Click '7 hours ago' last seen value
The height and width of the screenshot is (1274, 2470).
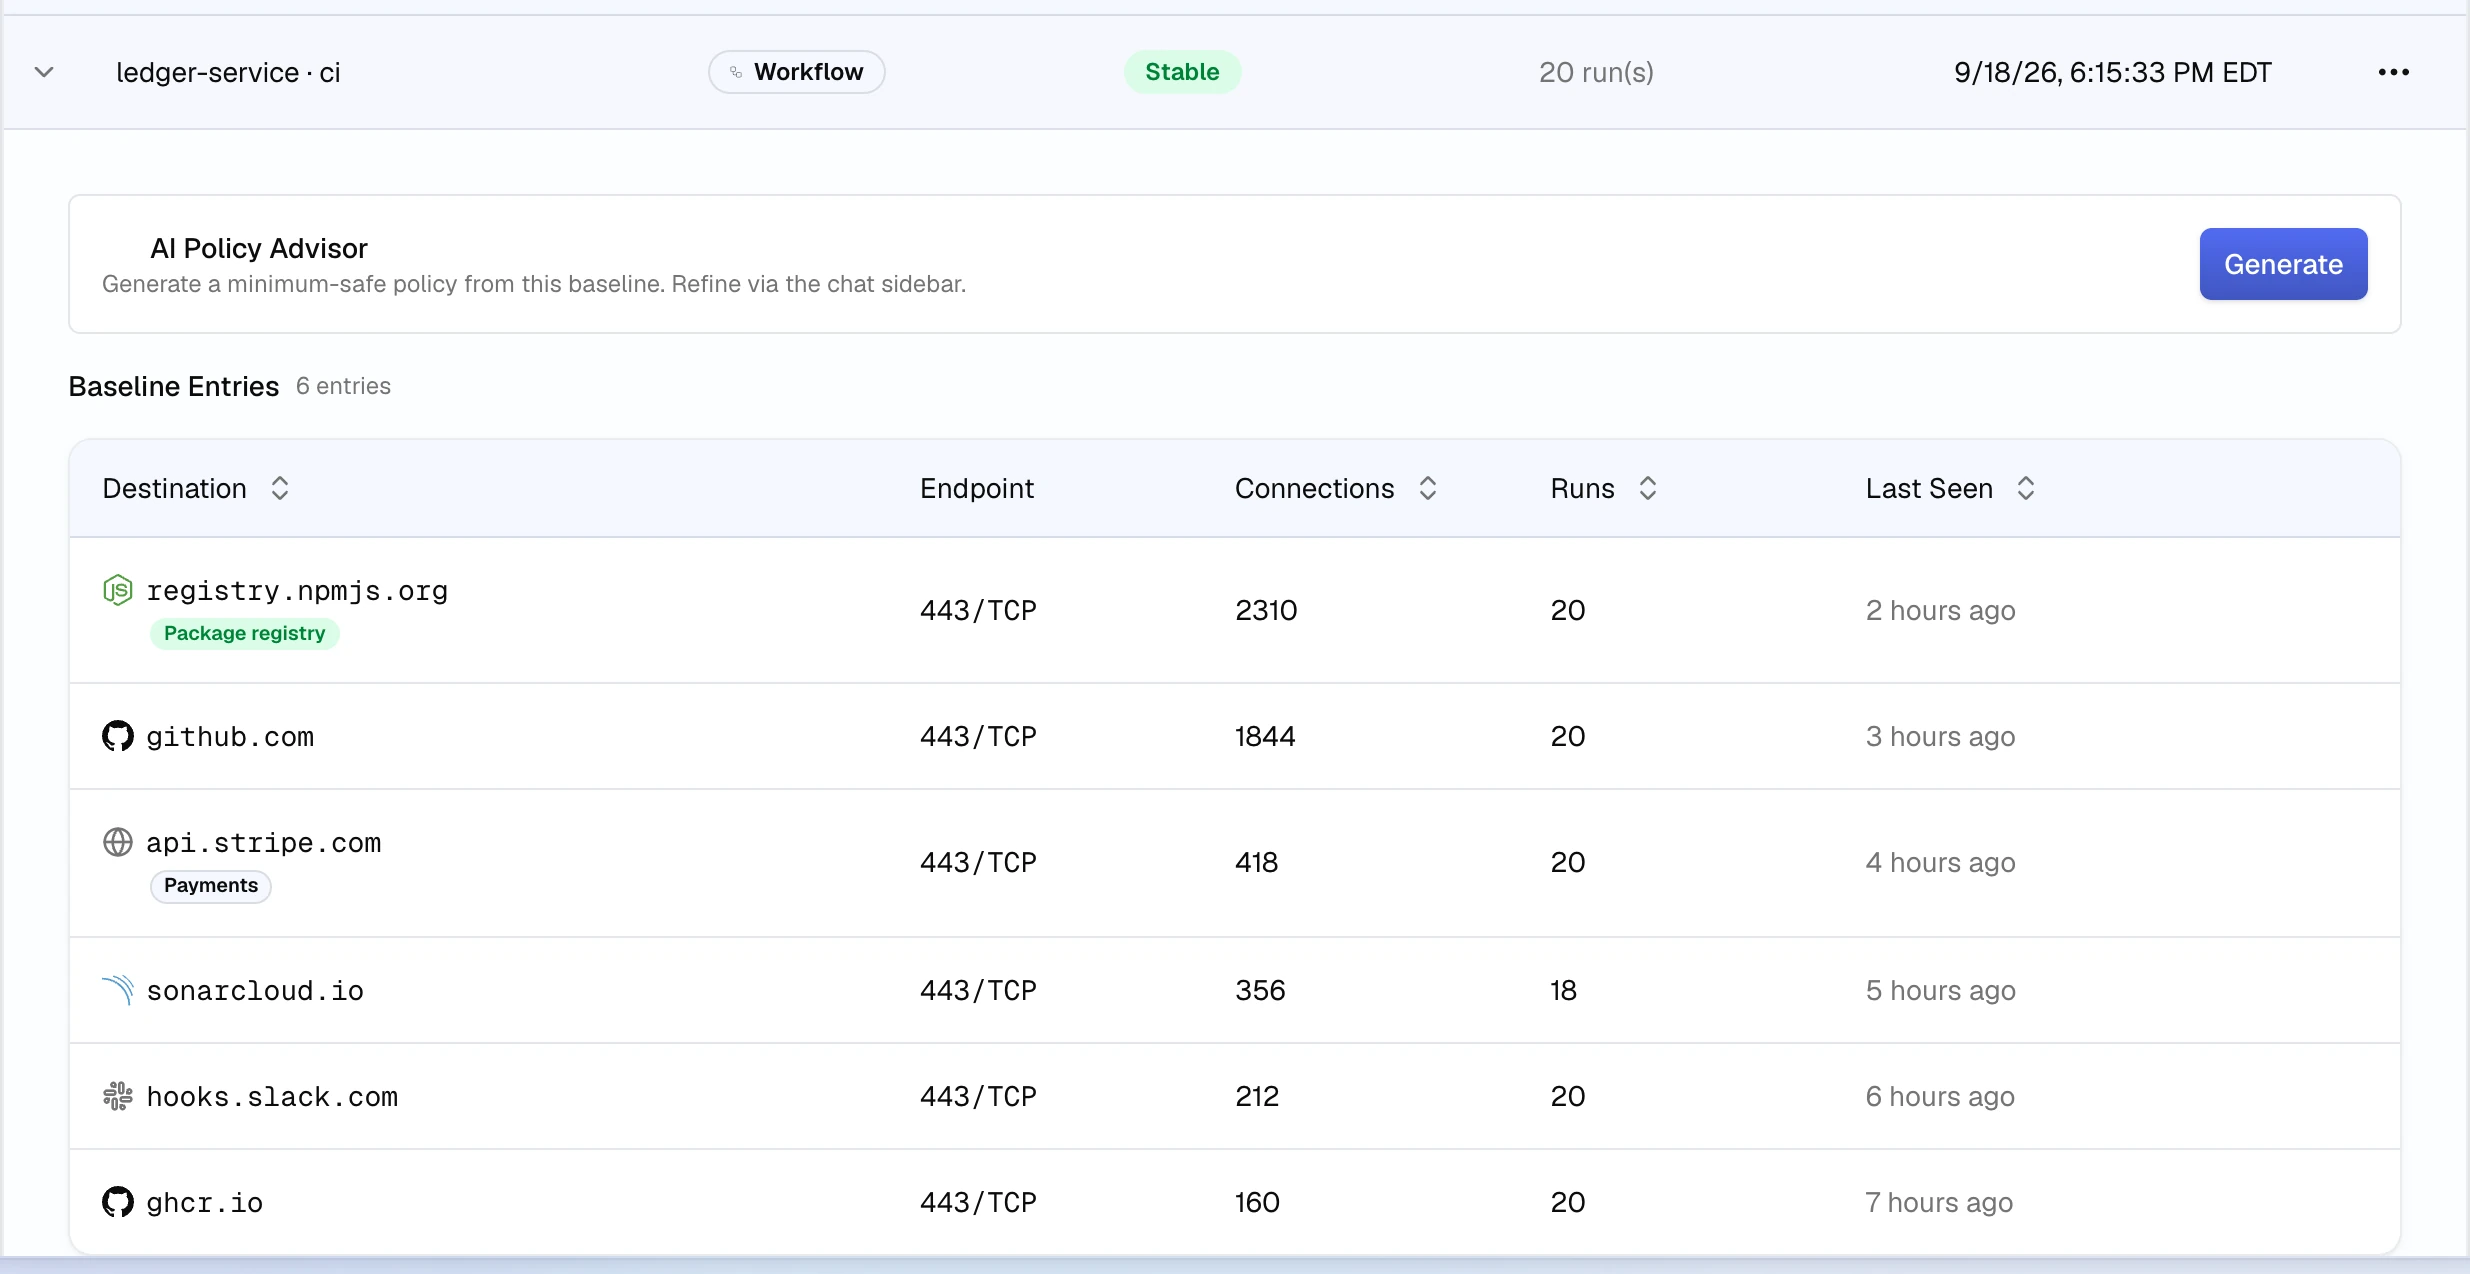(1939, 1202)
